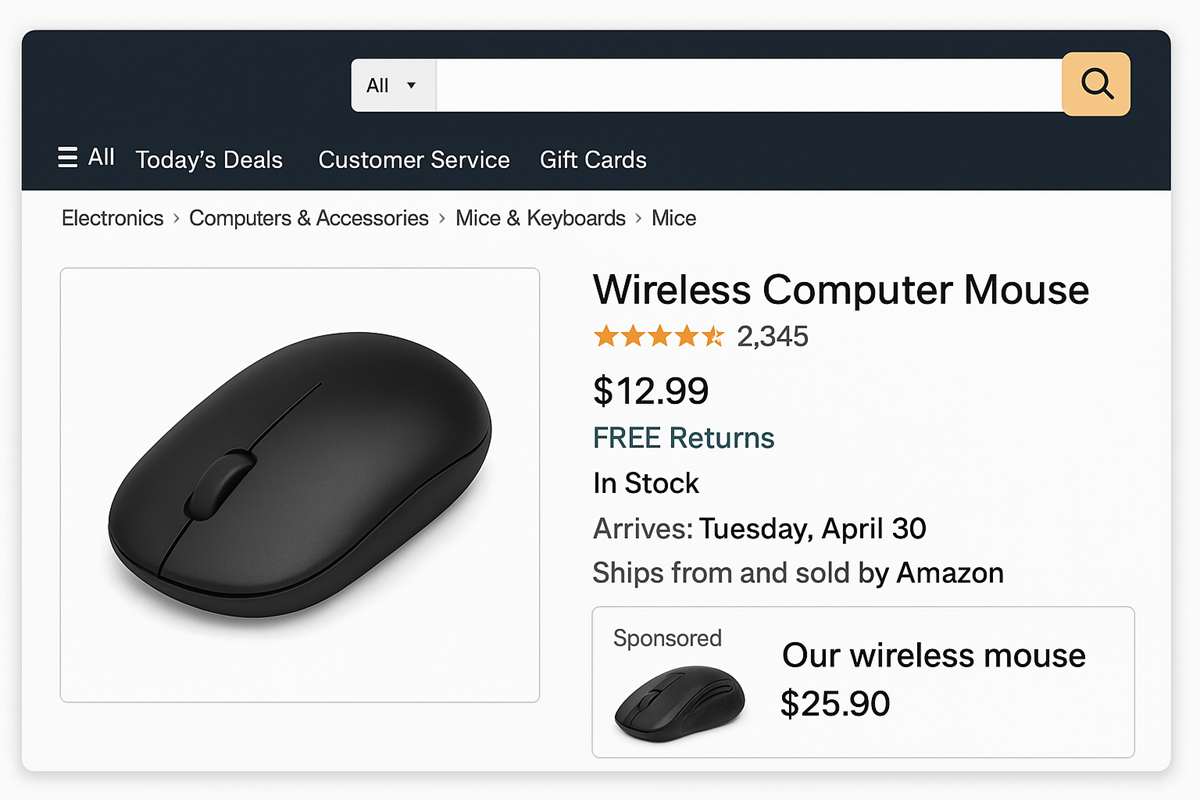Image resolution: width=1200 pixels, height=800 pixels.
Task: Go to Today's Deals
Action: point(209,160)
